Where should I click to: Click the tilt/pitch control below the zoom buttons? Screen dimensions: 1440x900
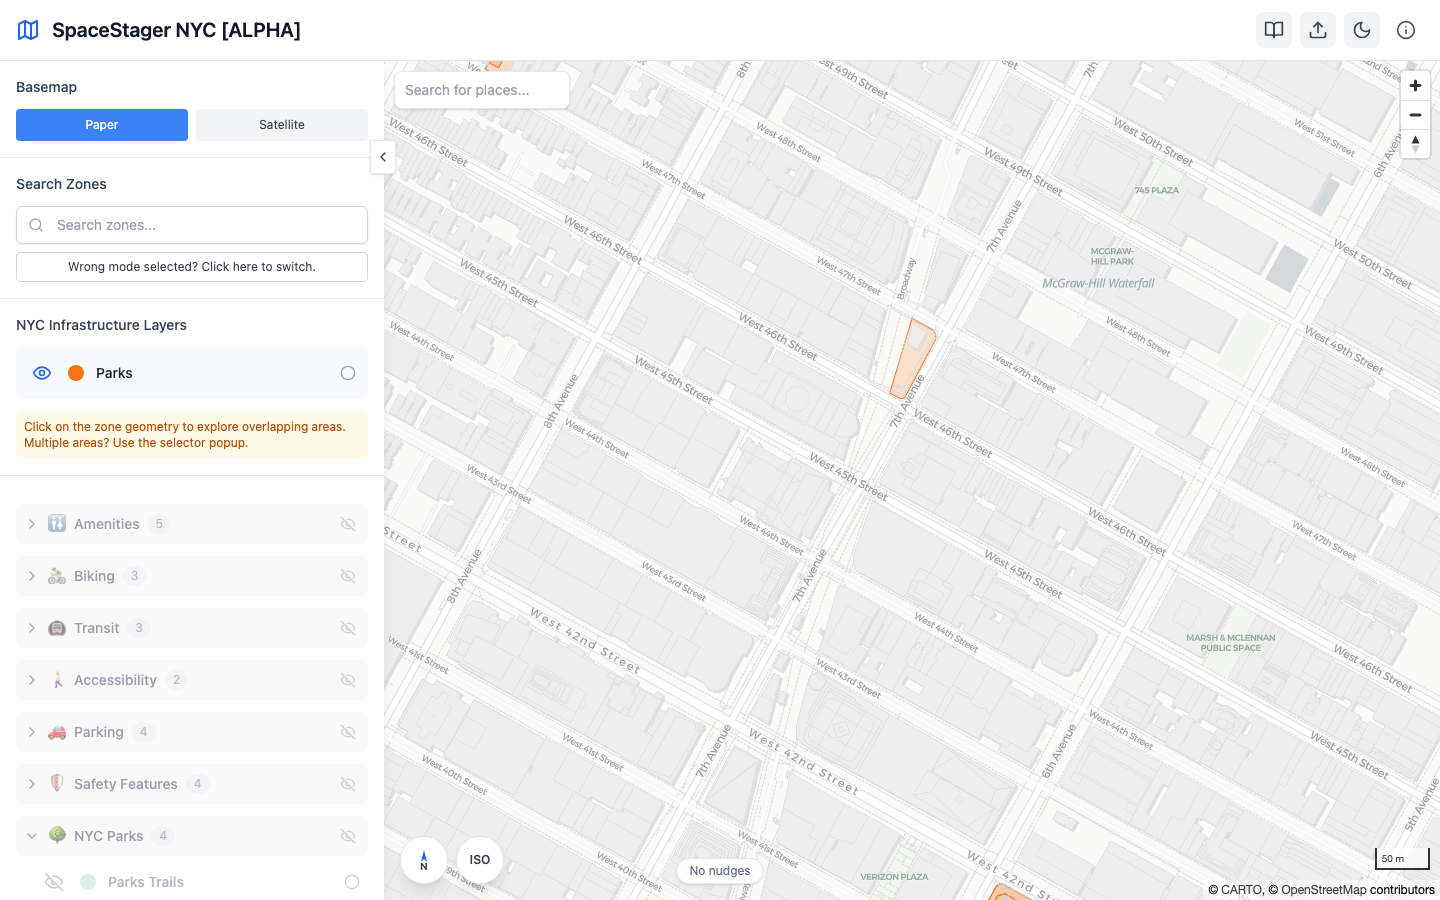point(1415,144)
